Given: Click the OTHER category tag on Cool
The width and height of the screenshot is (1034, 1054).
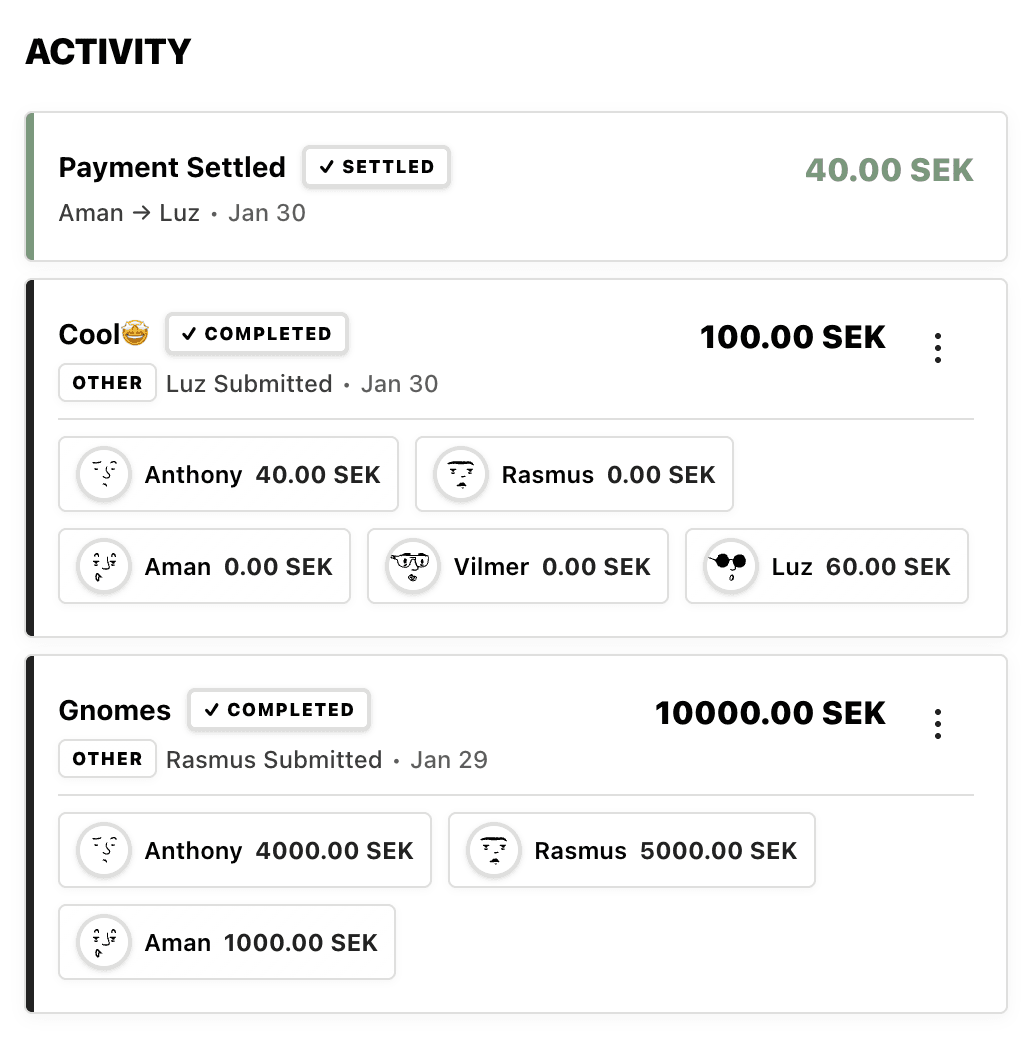Looking at the screenshot, I should [x=107, y=382].
